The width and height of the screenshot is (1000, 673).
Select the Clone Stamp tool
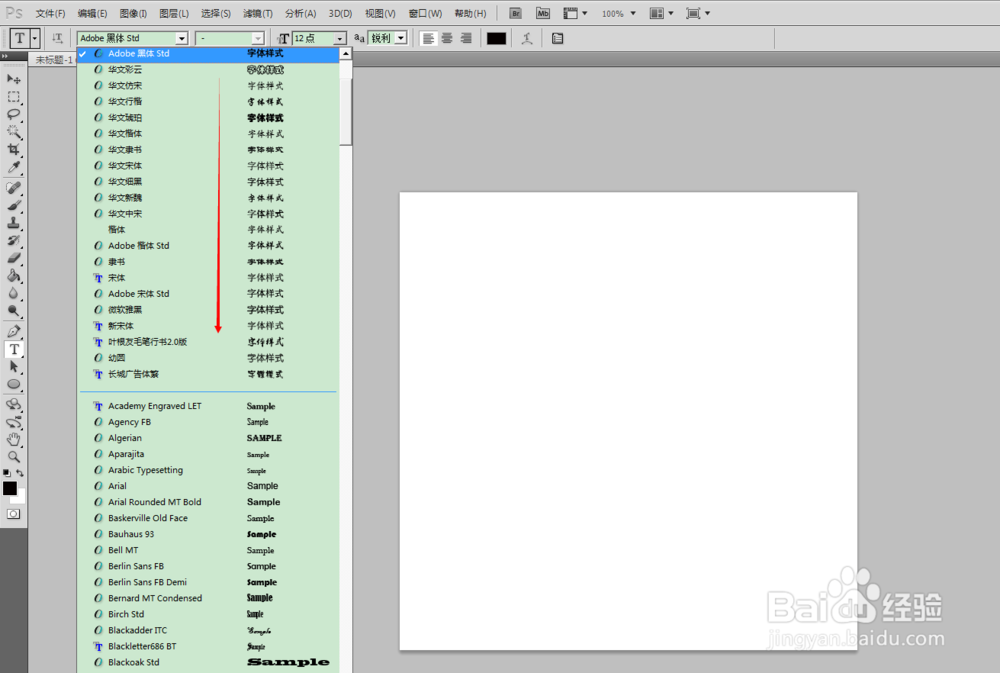point(13,223)
